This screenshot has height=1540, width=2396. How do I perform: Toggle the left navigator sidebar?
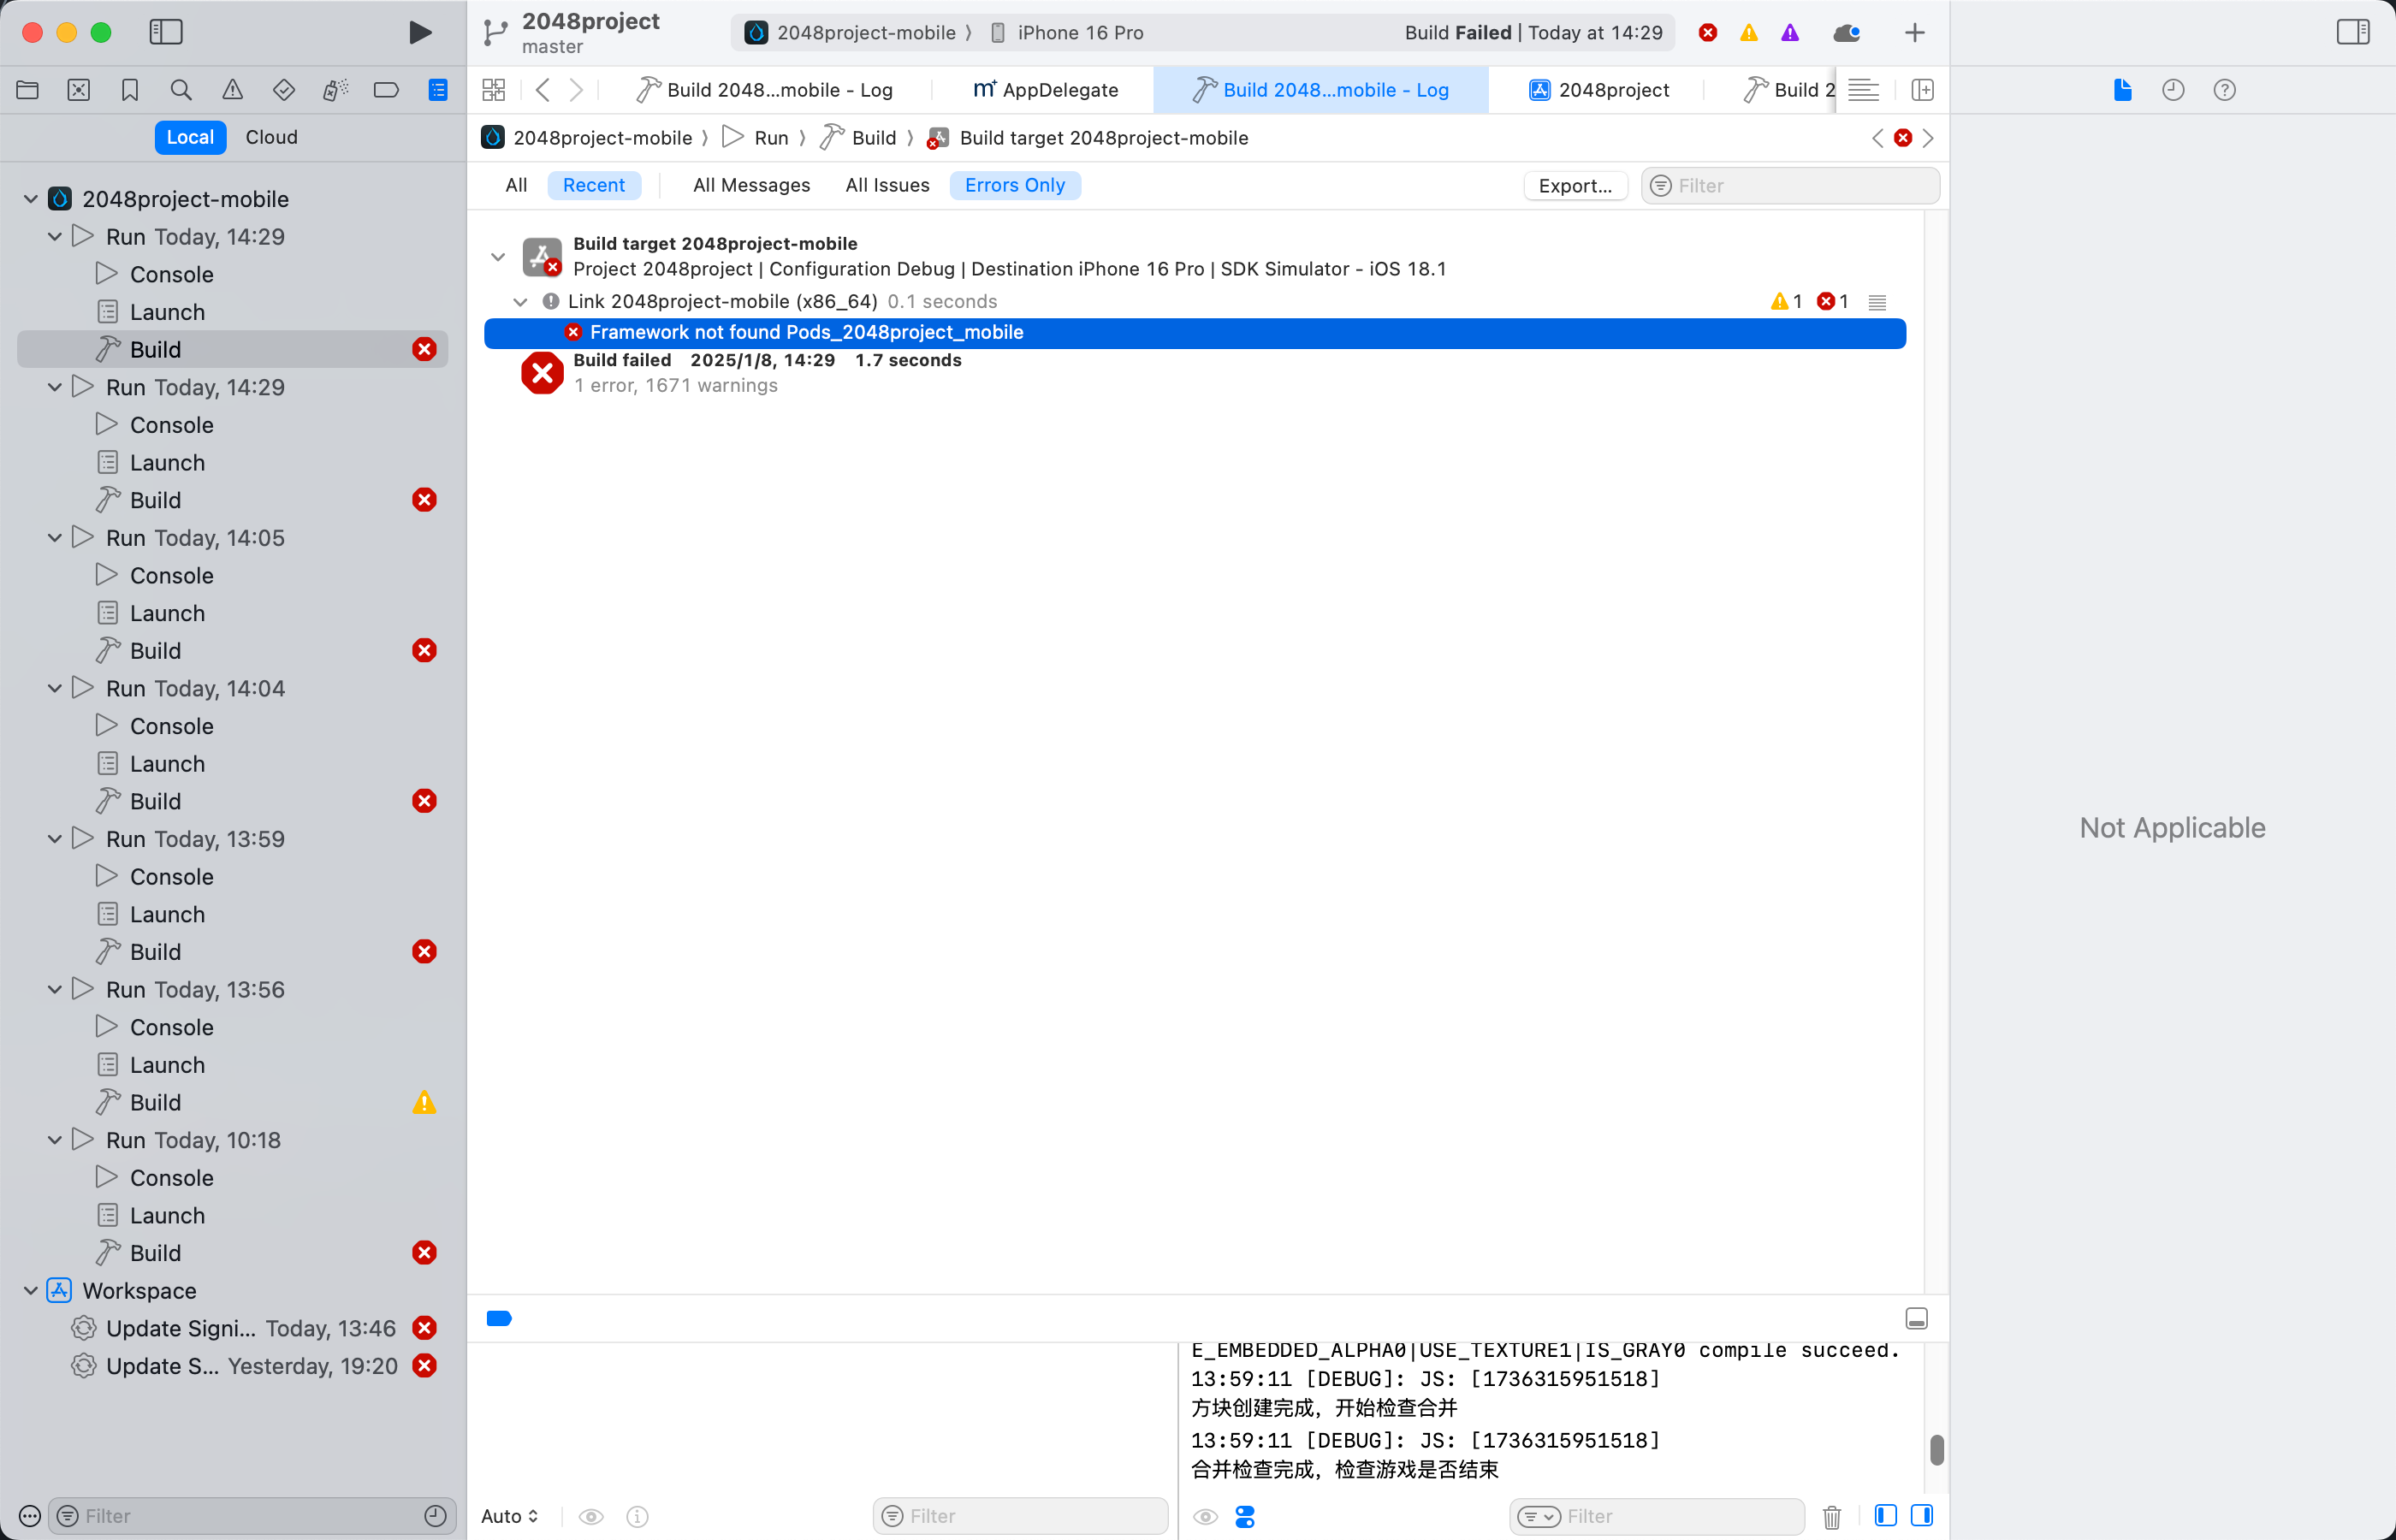click(166, 32)
